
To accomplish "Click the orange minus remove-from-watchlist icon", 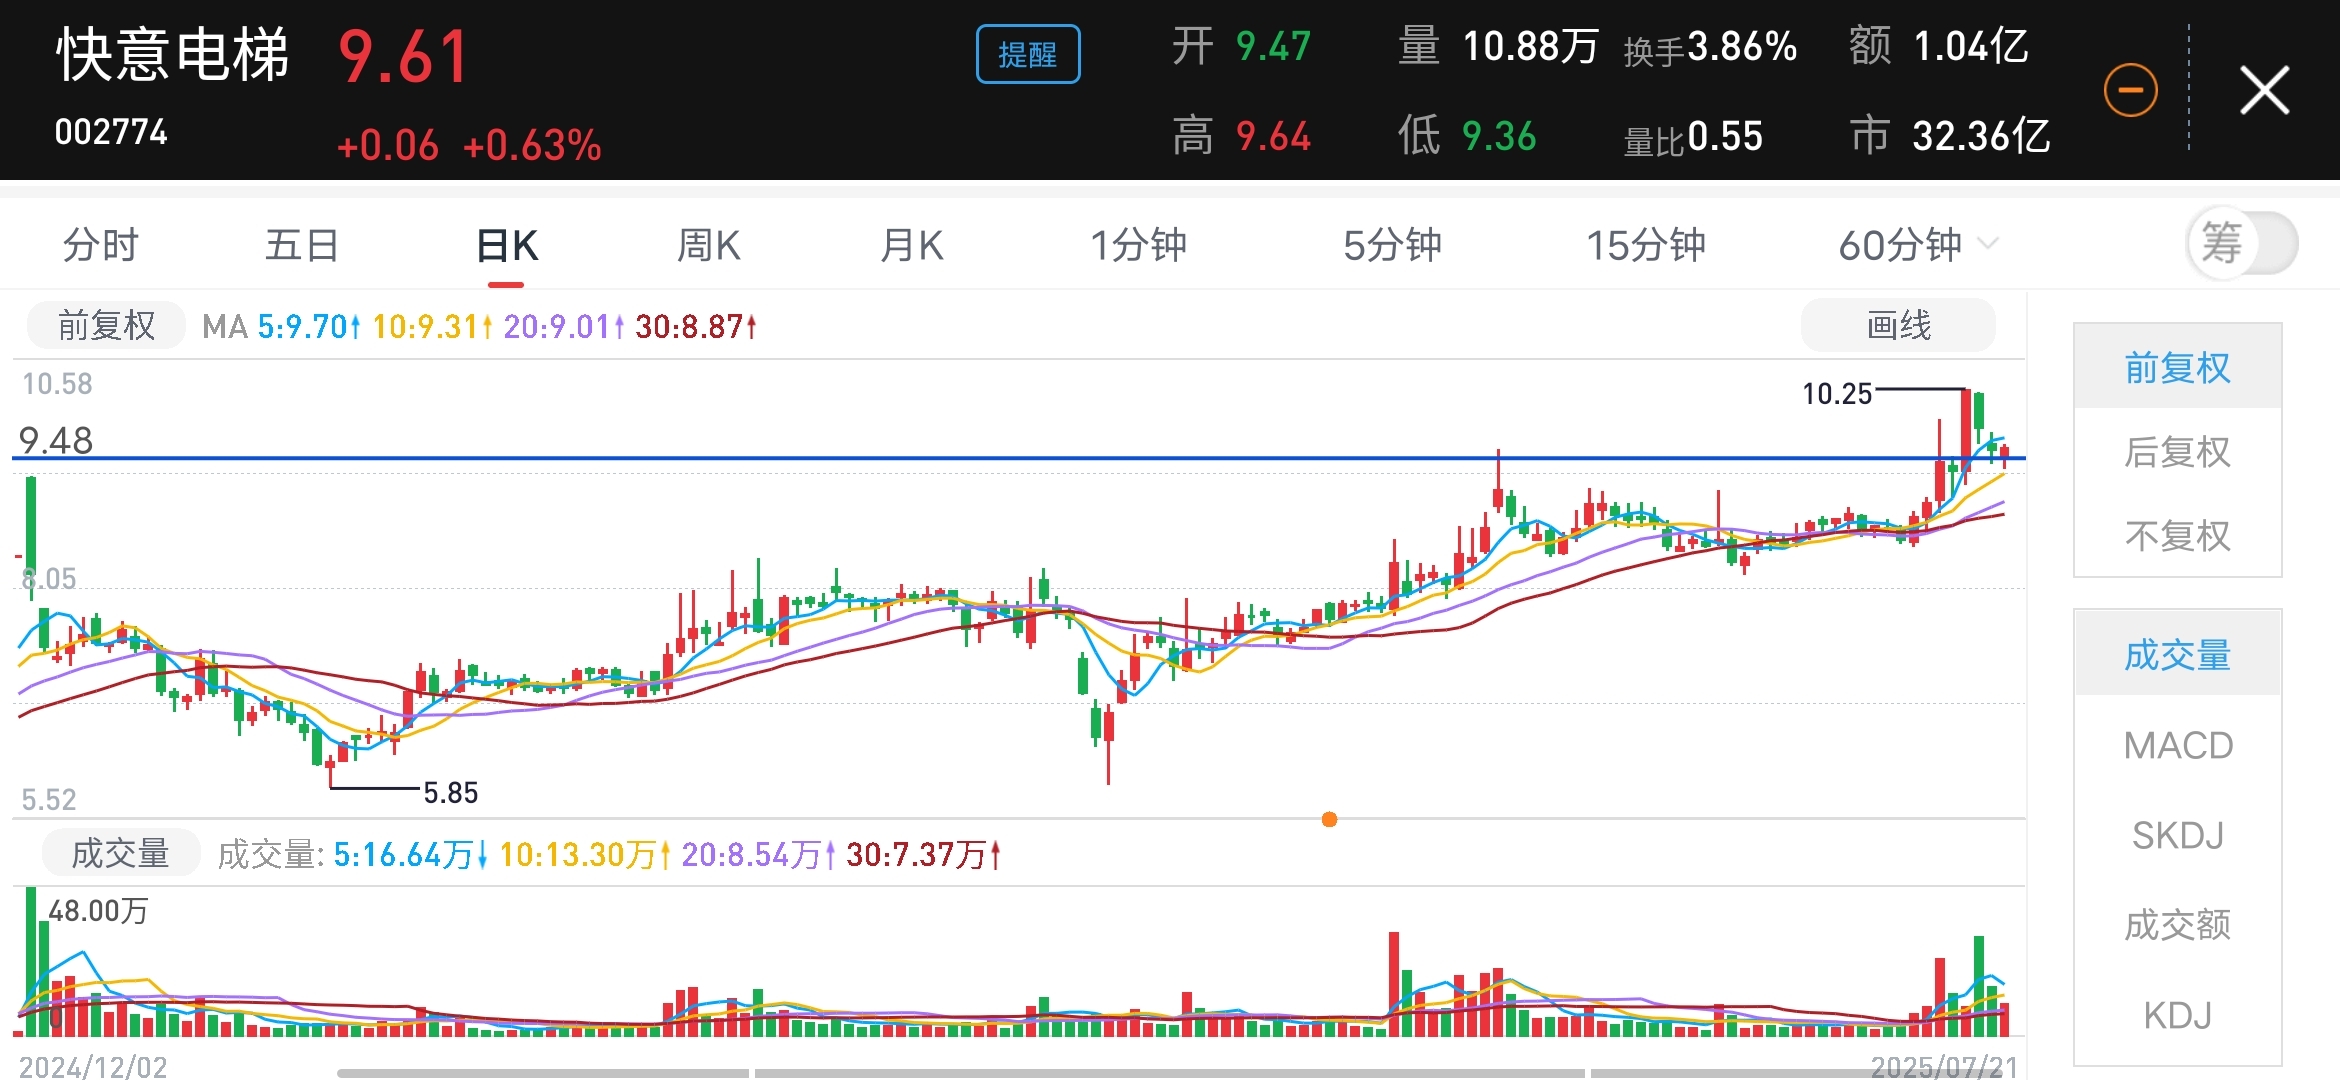I will click(x=2130, y=90).
